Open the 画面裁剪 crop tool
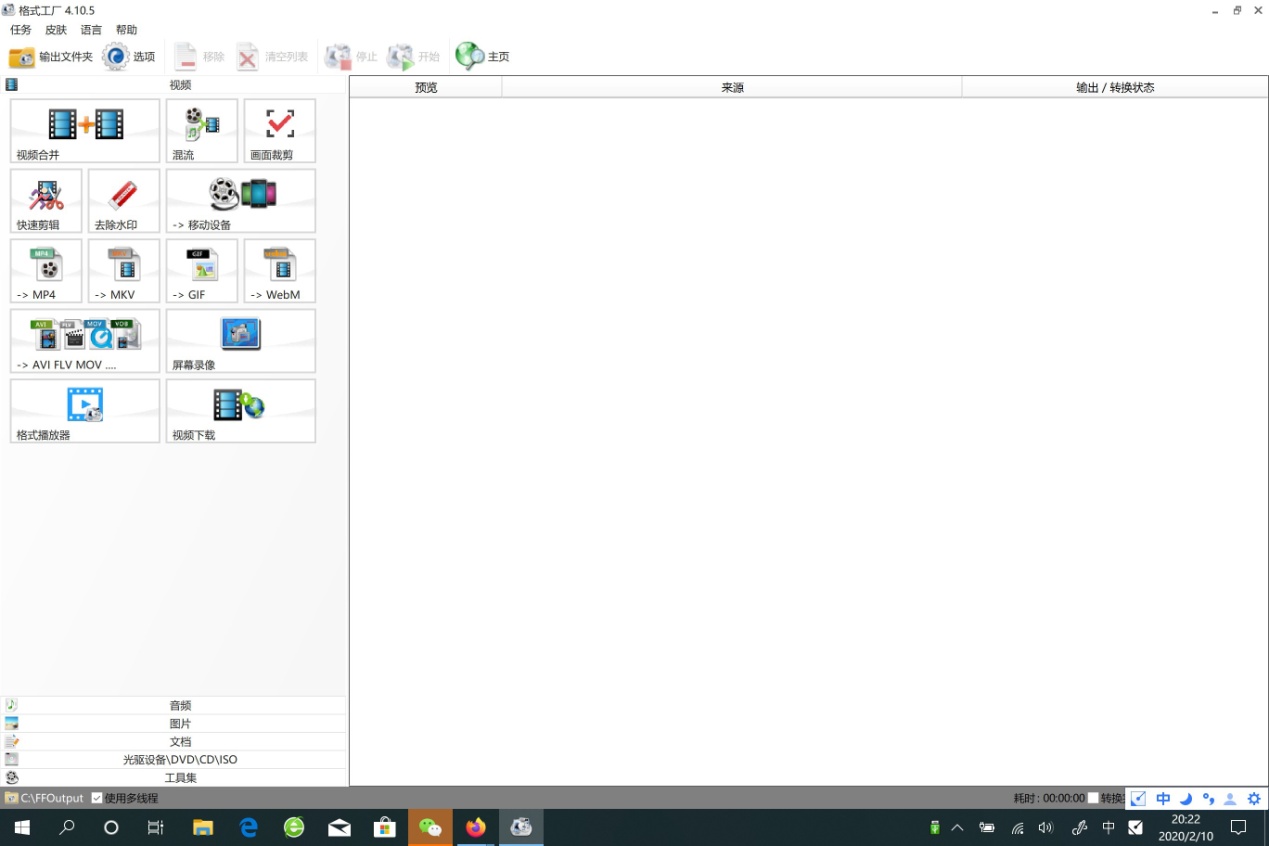Viewport: 1269px width, 846px height. coord(280,130)
